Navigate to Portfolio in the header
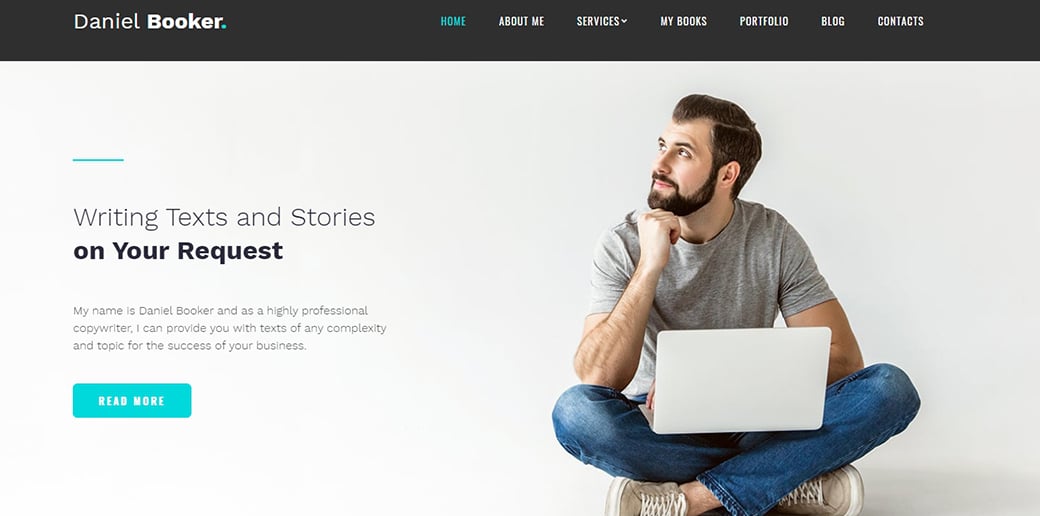Viewport: 1040px width, 516px height. [x=764, y=21]
